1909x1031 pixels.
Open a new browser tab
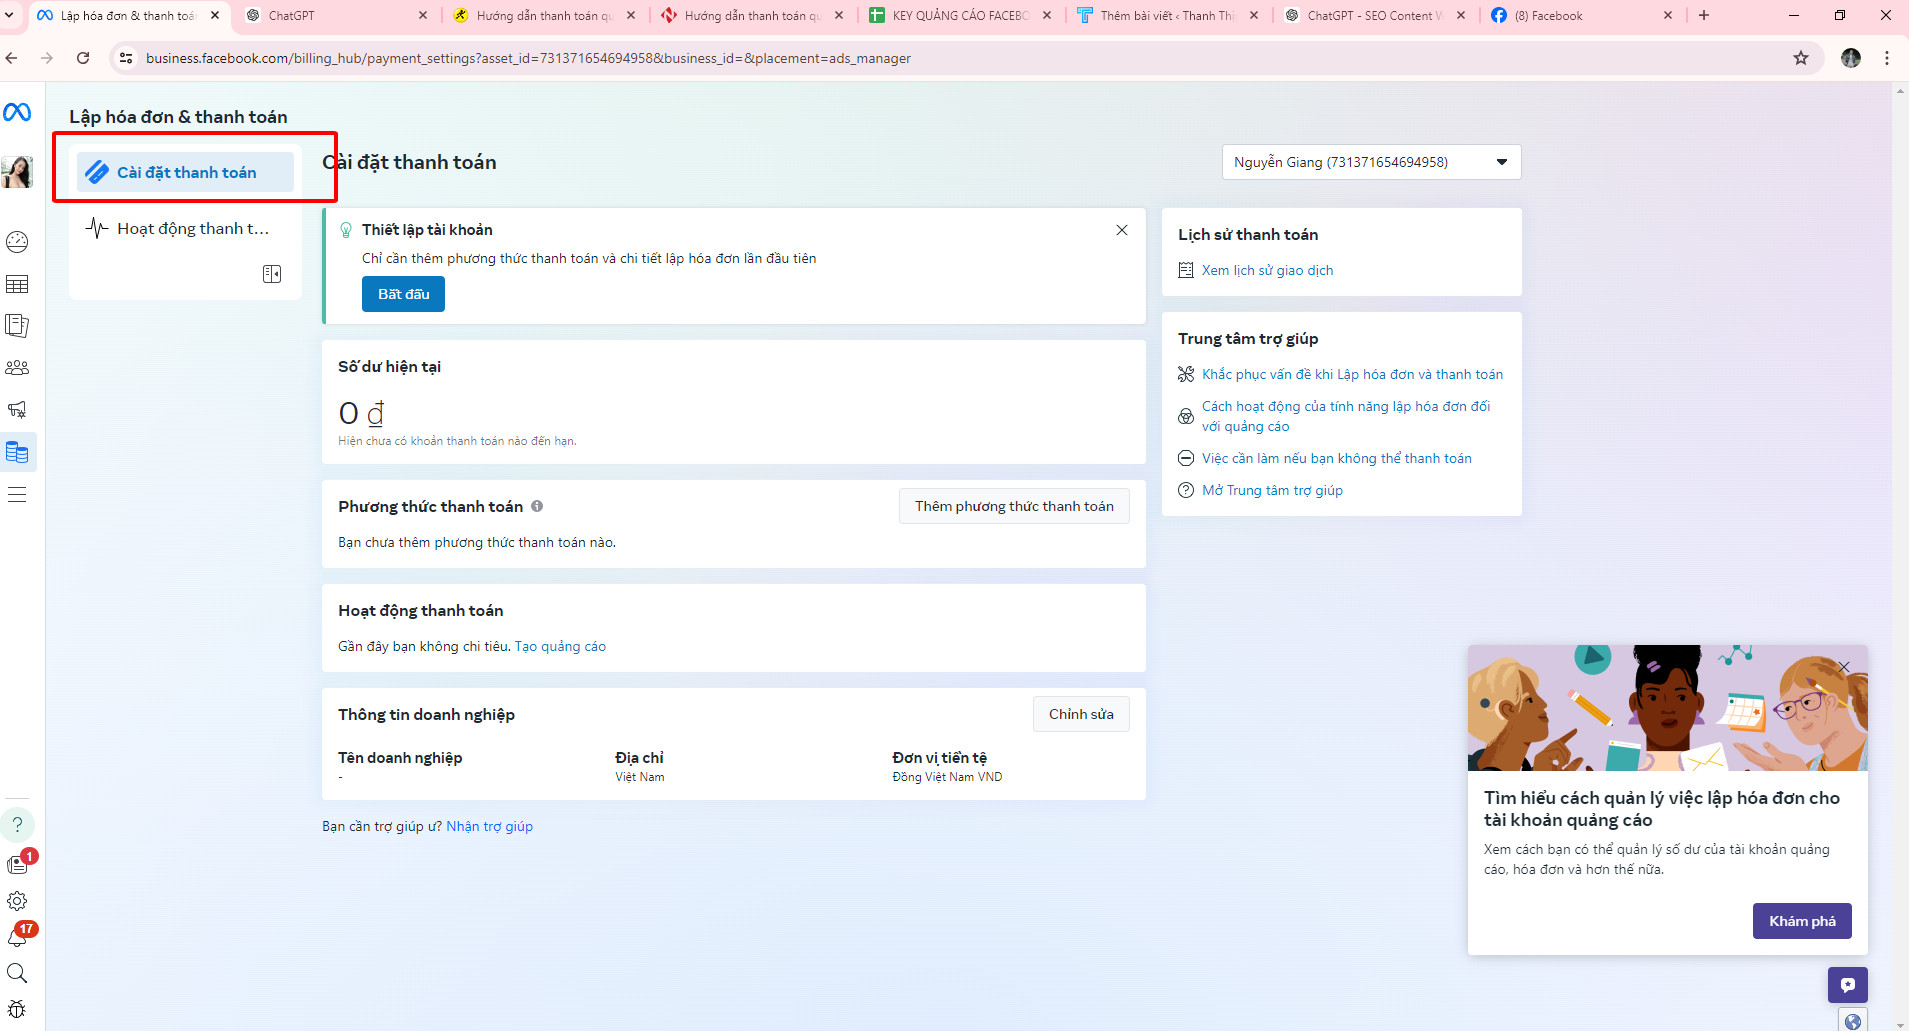pos(1704,15)
